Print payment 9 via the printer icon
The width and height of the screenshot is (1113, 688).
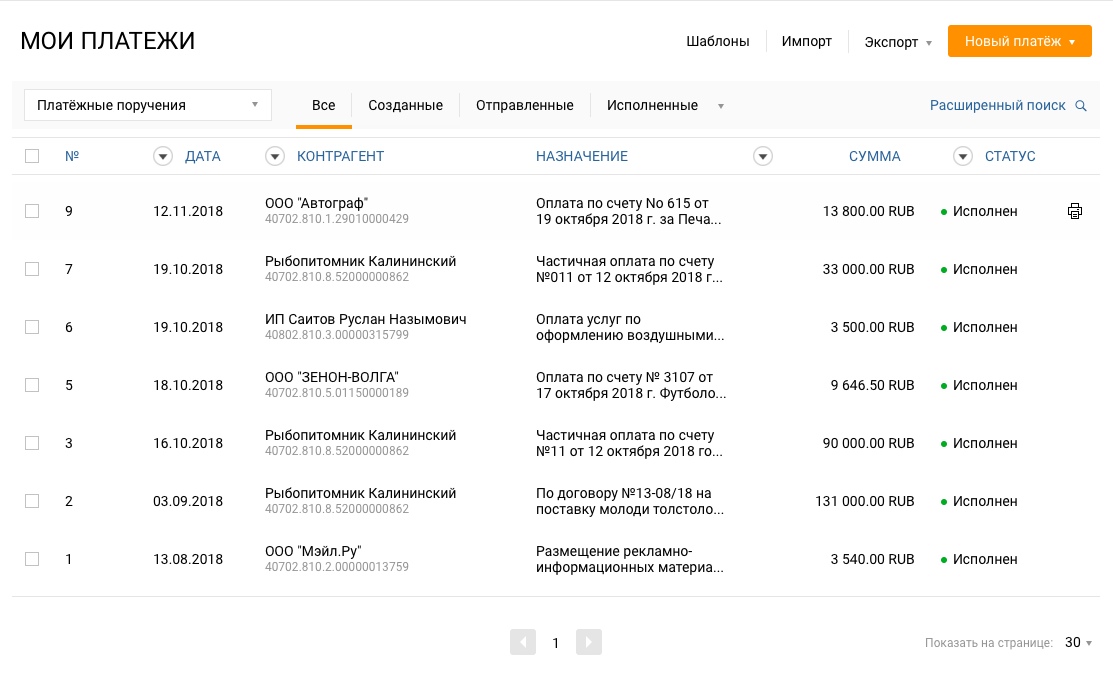pyautogui.click(x=1075, y=211)
